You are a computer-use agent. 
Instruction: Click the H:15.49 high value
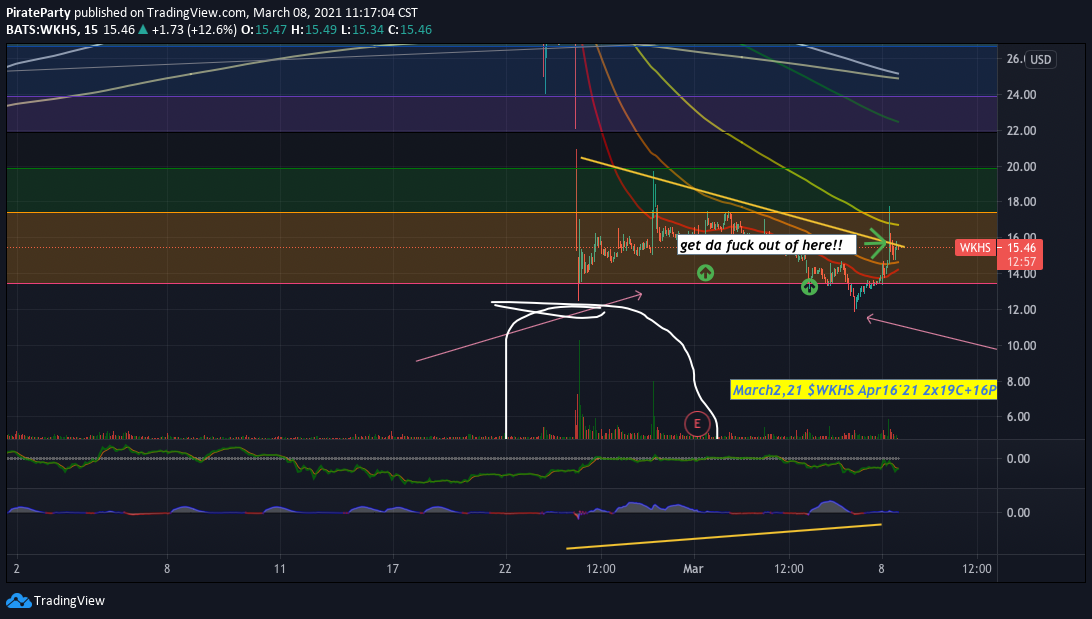click(314, 30)
